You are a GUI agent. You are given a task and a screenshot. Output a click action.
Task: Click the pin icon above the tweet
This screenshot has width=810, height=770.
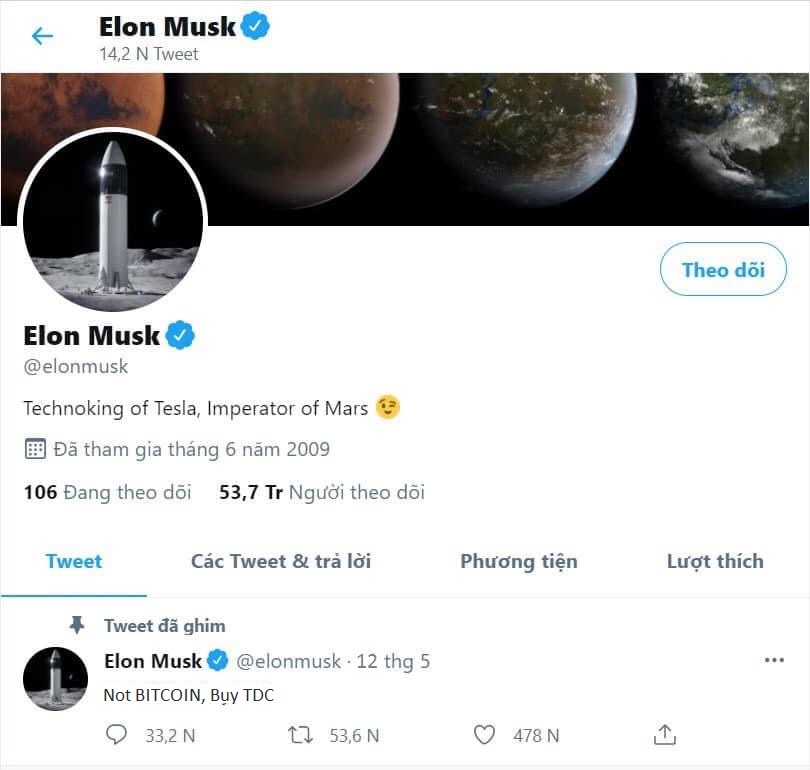click(77, 625)
